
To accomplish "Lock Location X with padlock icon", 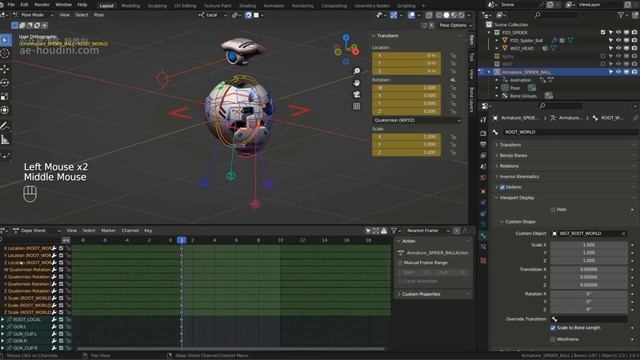I will pyautogui.click(x=453, y=56).
